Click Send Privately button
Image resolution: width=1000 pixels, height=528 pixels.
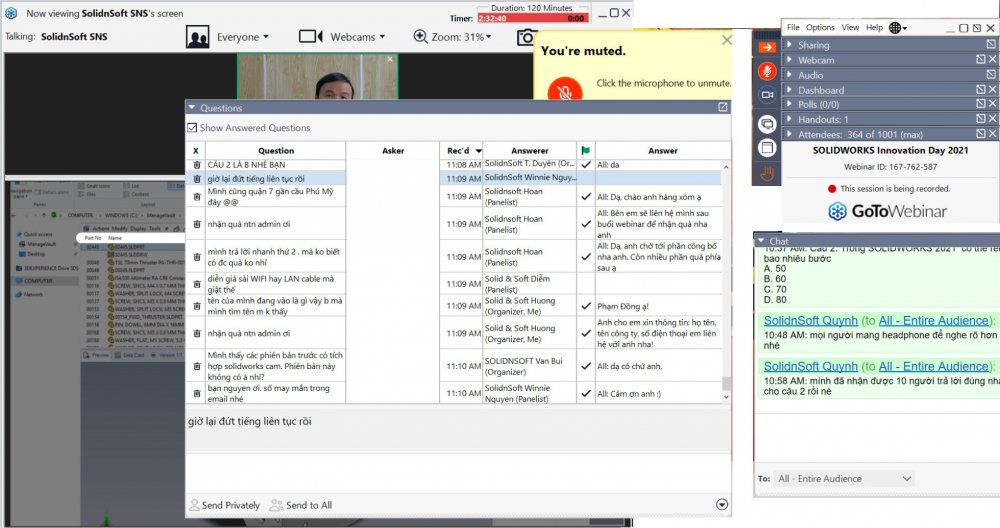pyautogui.click(x=224, y=505)
